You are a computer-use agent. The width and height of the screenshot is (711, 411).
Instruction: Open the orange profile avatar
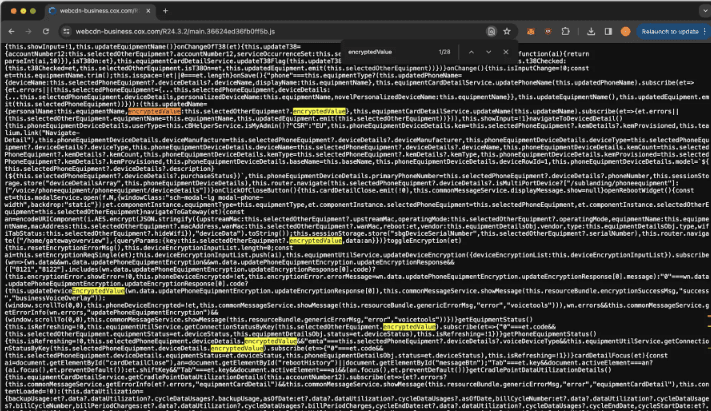[625, 31]
